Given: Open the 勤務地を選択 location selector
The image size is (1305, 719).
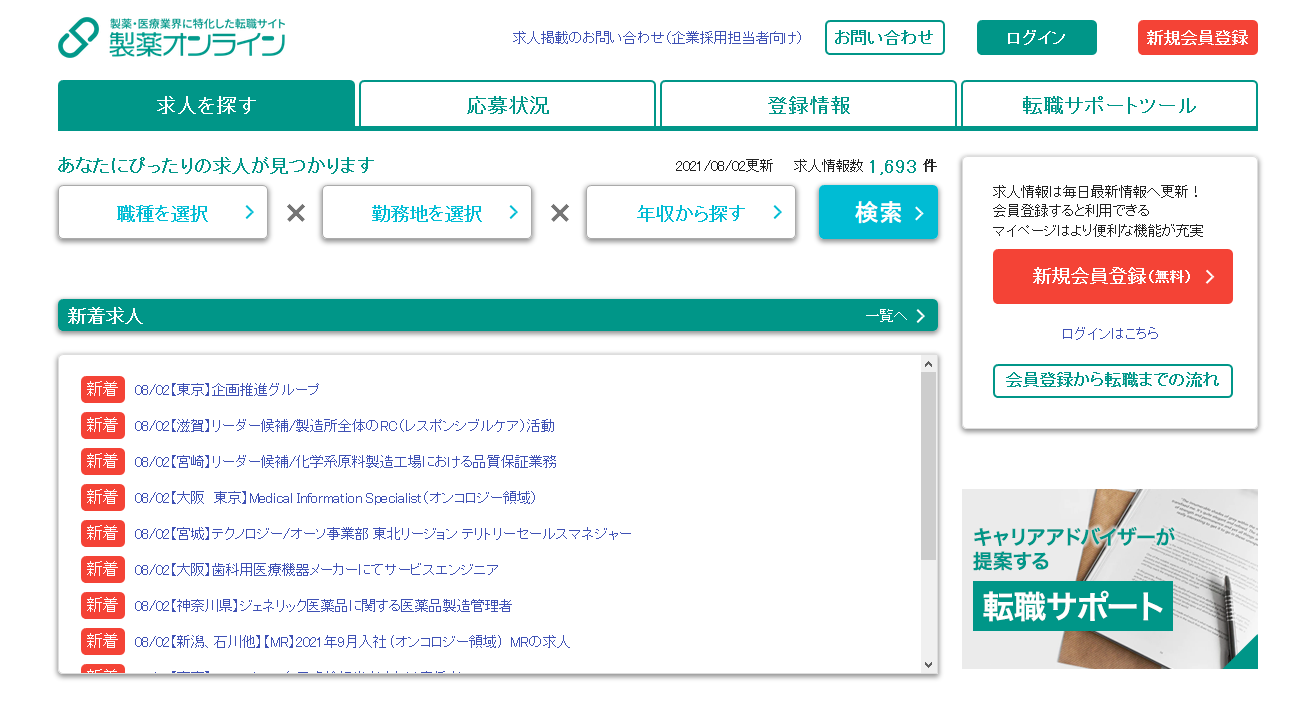Looking at the screenshot, I should (x=426, y=212).
